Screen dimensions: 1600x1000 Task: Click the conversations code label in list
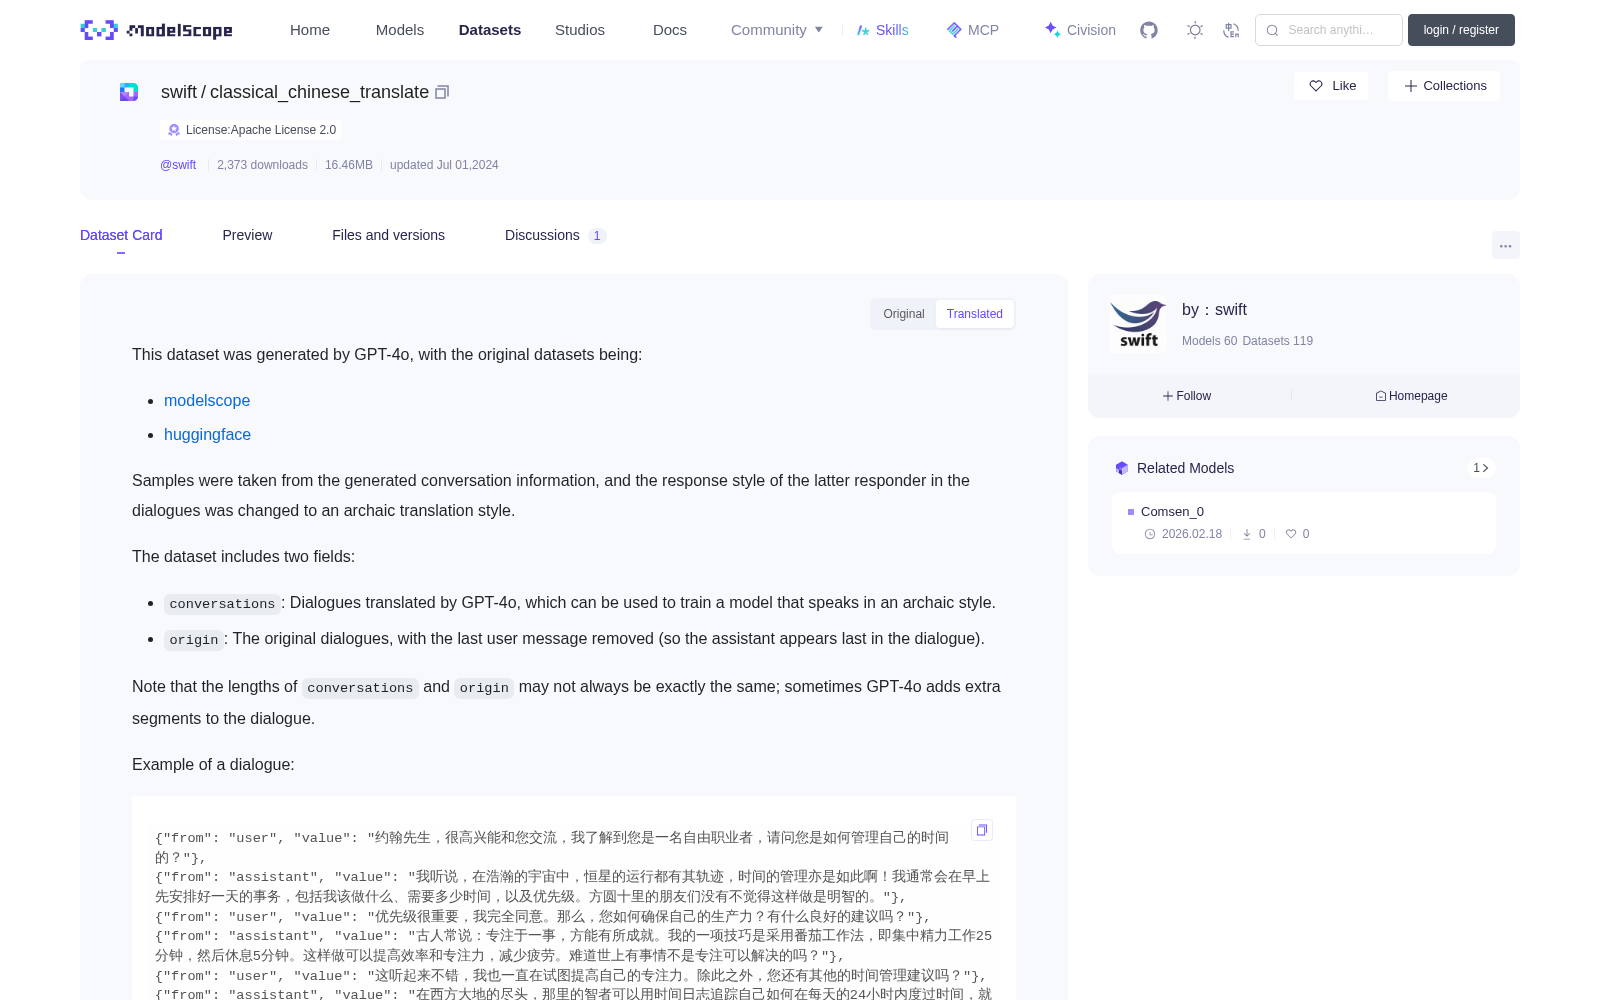pos(222,604)
